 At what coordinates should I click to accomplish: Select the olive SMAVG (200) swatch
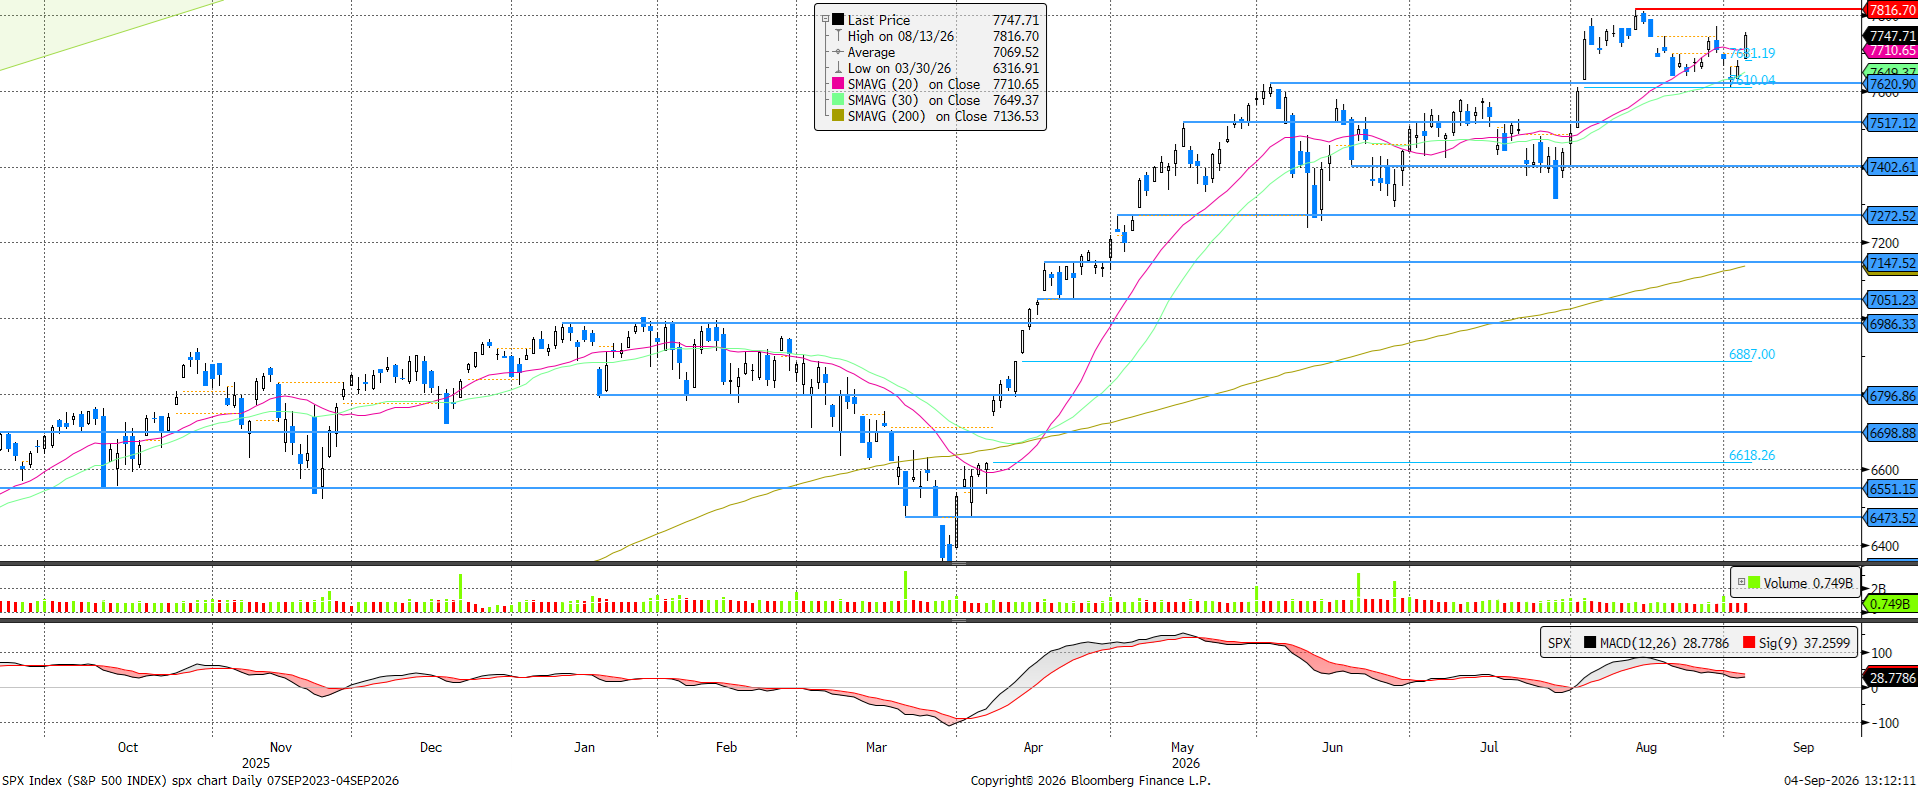838,116
